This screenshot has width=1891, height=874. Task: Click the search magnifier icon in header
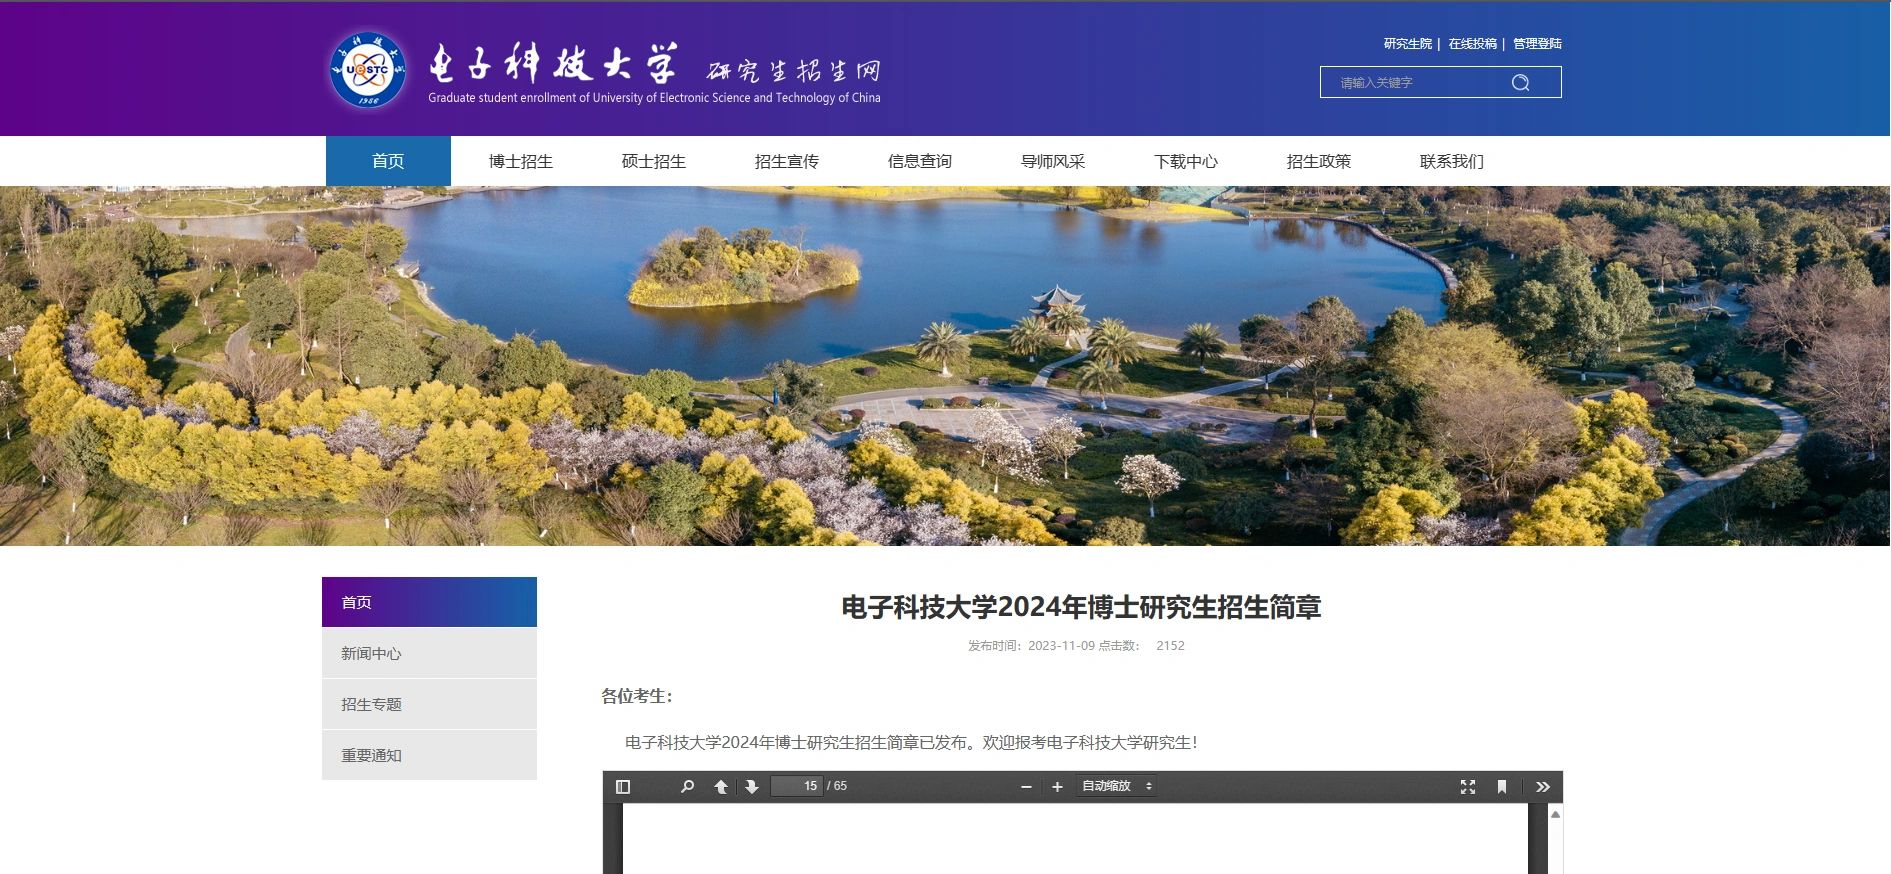[1520, 82]
